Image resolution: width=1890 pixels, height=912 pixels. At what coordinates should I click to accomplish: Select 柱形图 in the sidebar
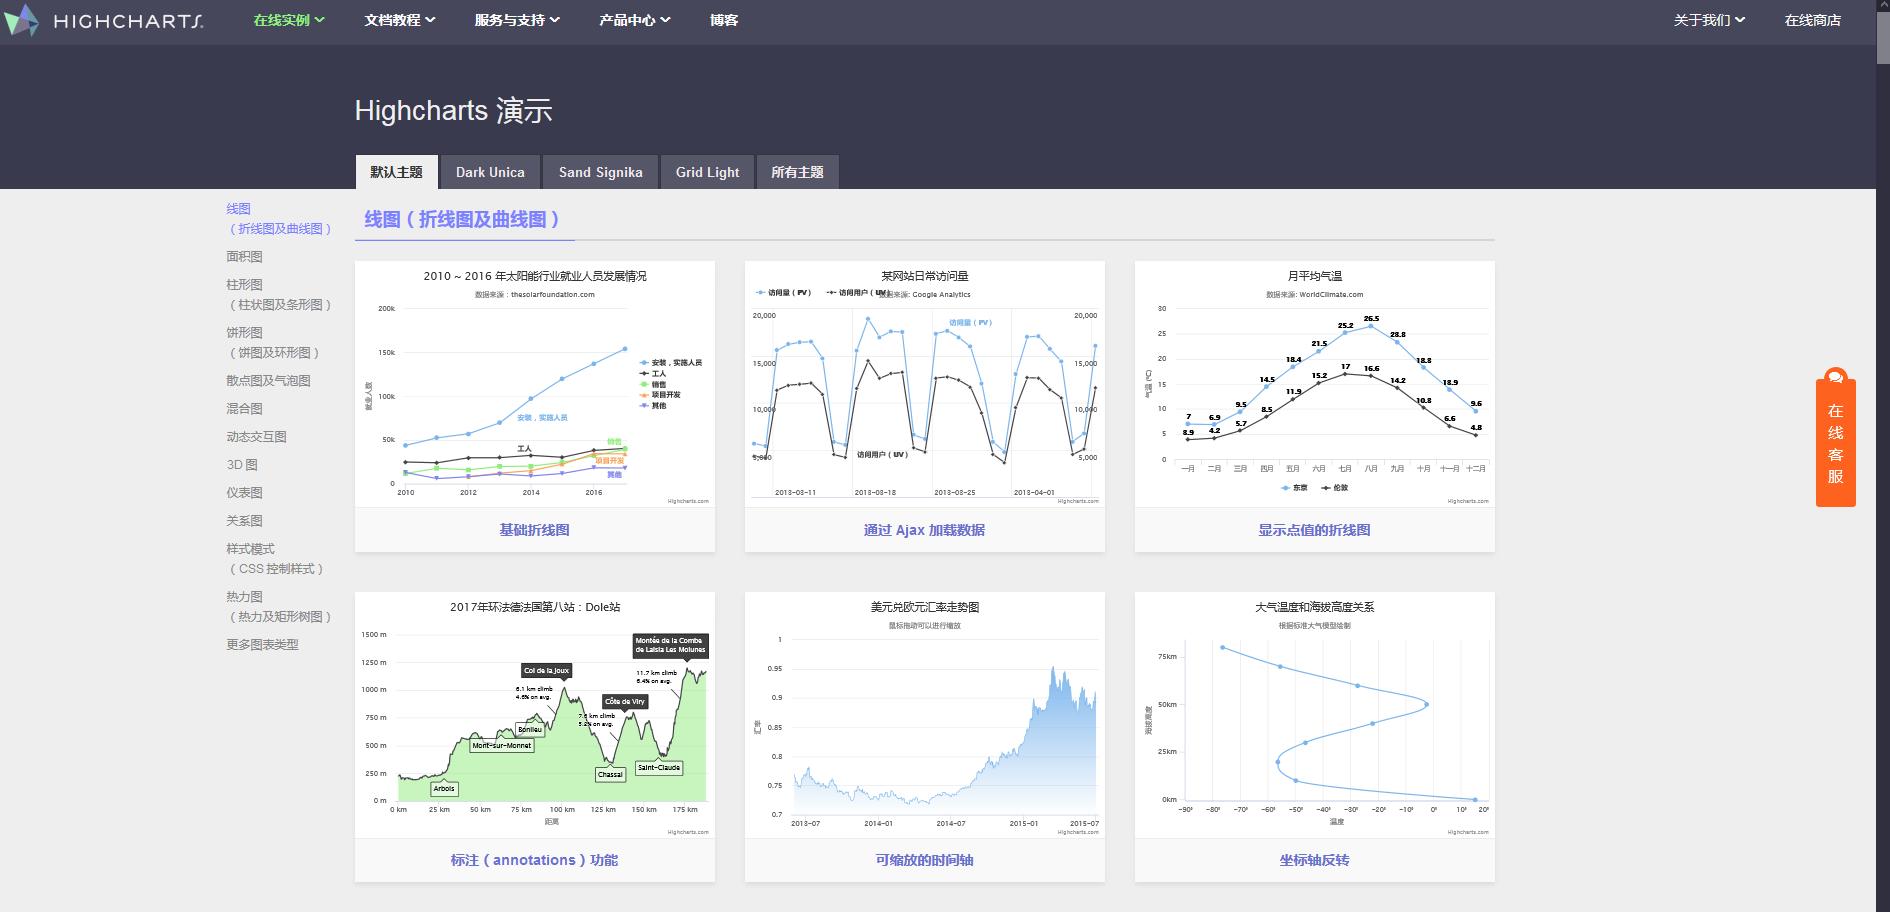click(x=279, y=295)
